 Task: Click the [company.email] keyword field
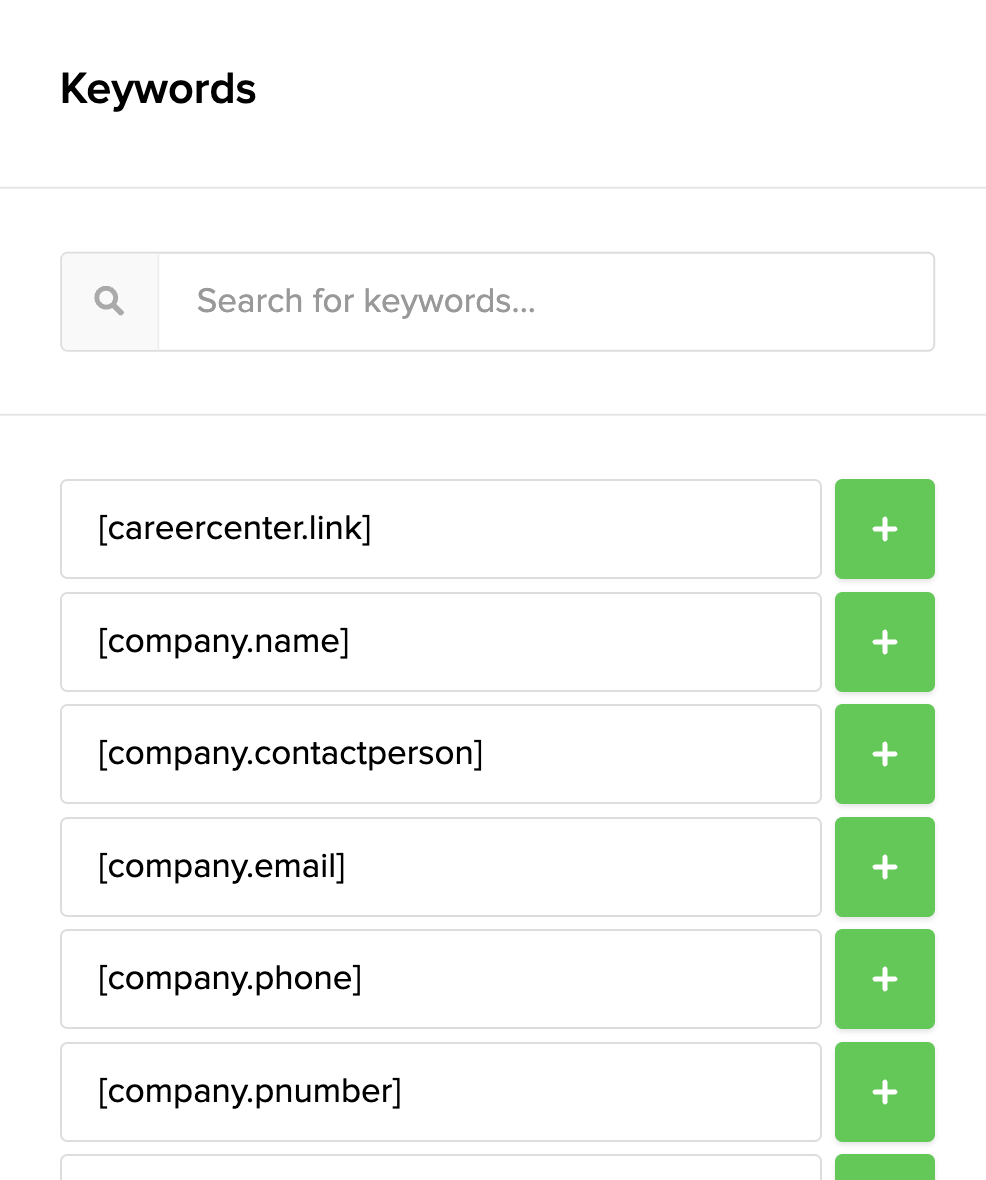[440, 867]
